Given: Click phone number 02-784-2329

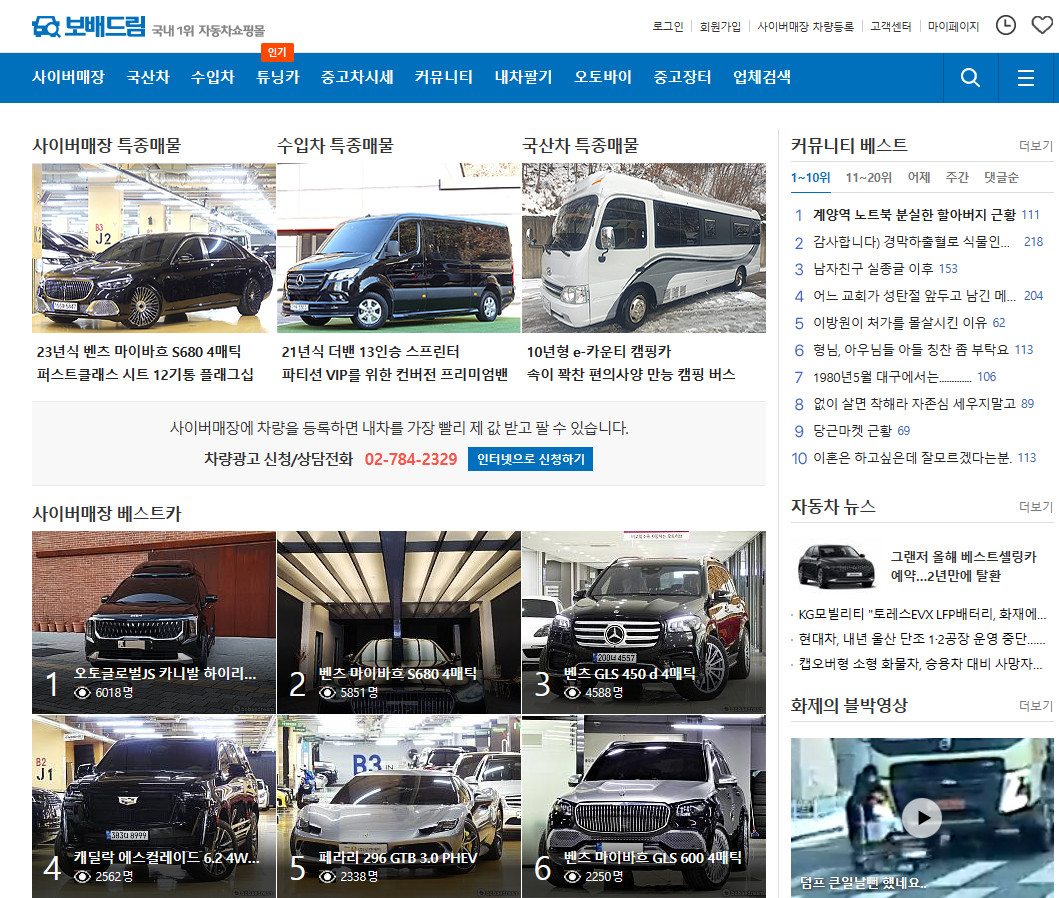Looking at the screenshot, I should 411,459.
